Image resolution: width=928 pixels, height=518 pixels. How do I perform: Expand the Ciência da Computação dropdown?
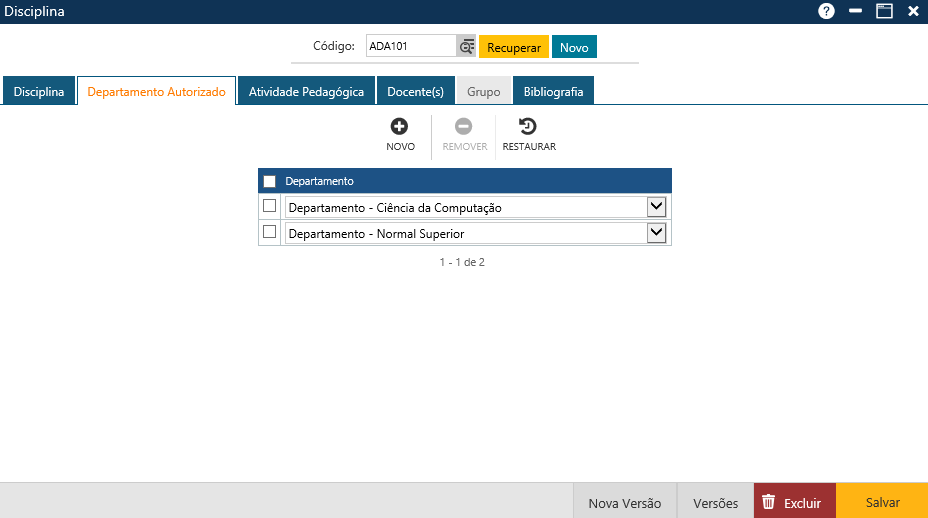tap(656, 207)
